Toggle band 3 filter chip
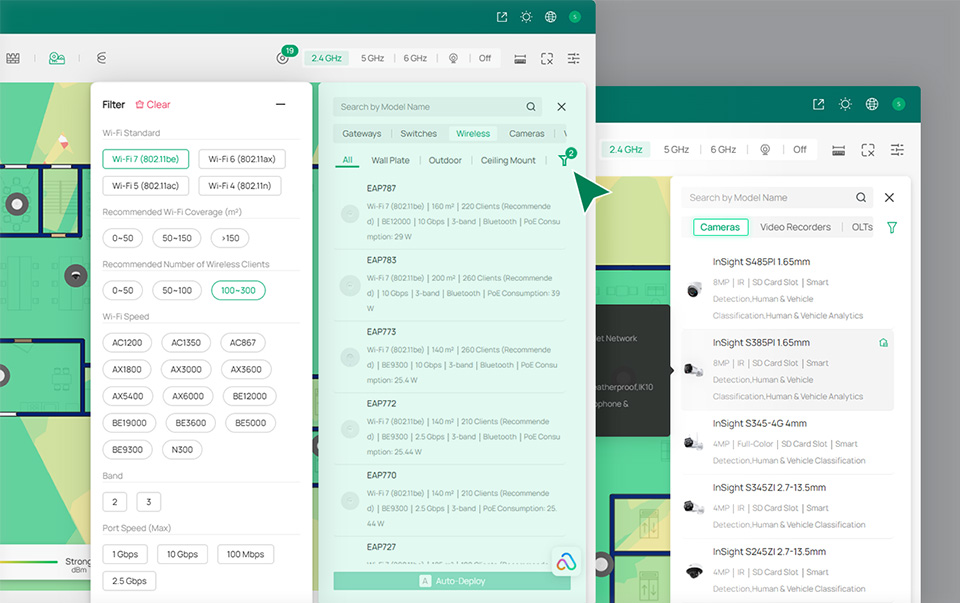The image size is (960, 603). pos(149,502)
